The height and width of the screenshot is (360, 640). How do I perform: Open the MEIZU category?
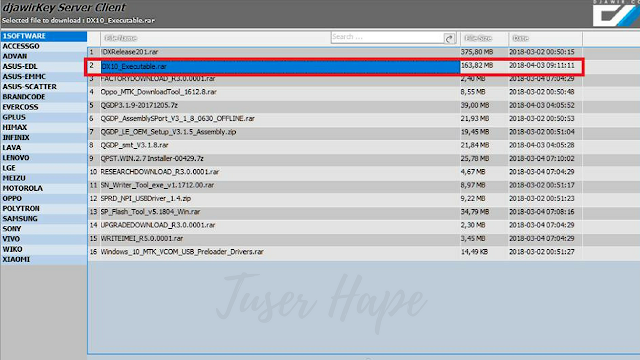44,178
